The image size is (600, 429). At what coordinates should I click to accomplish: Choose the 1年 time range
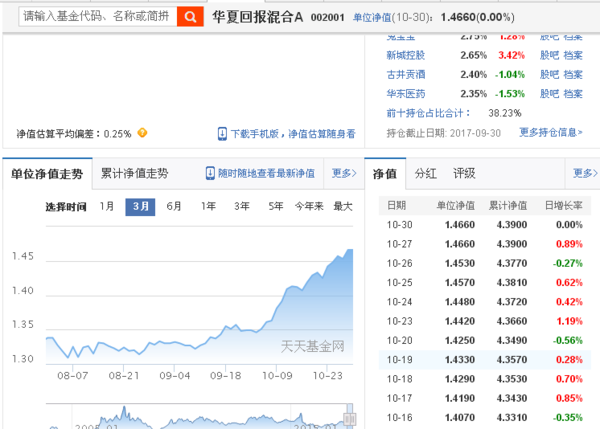209,207
